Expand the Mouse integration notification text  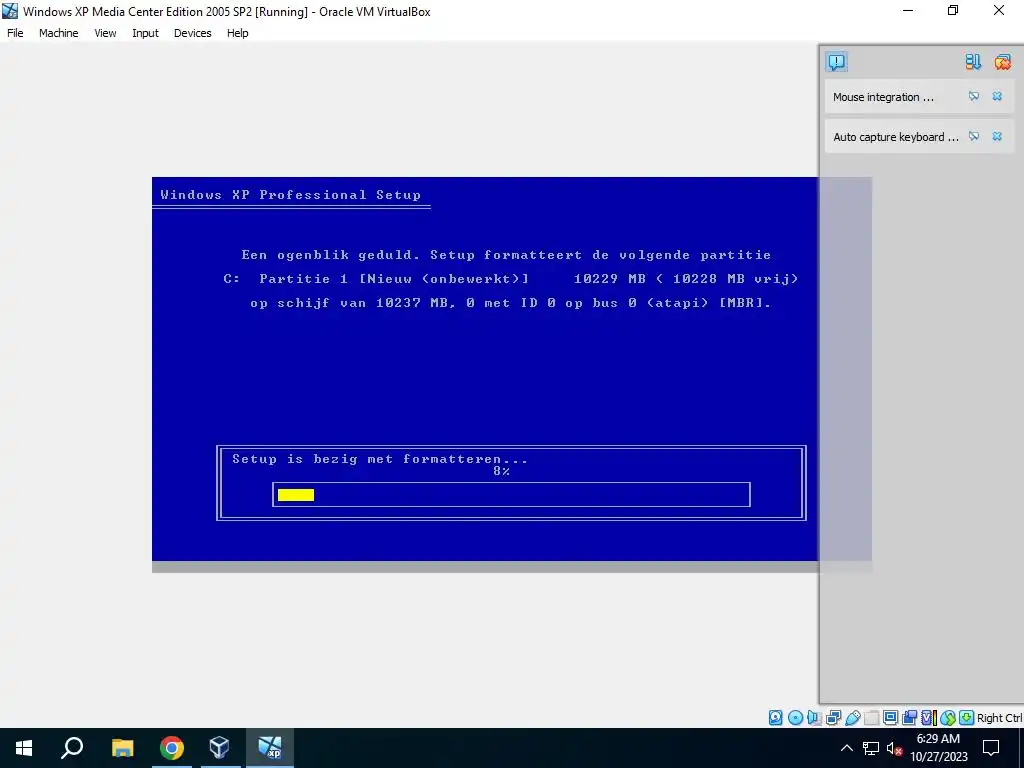[883, 97]
